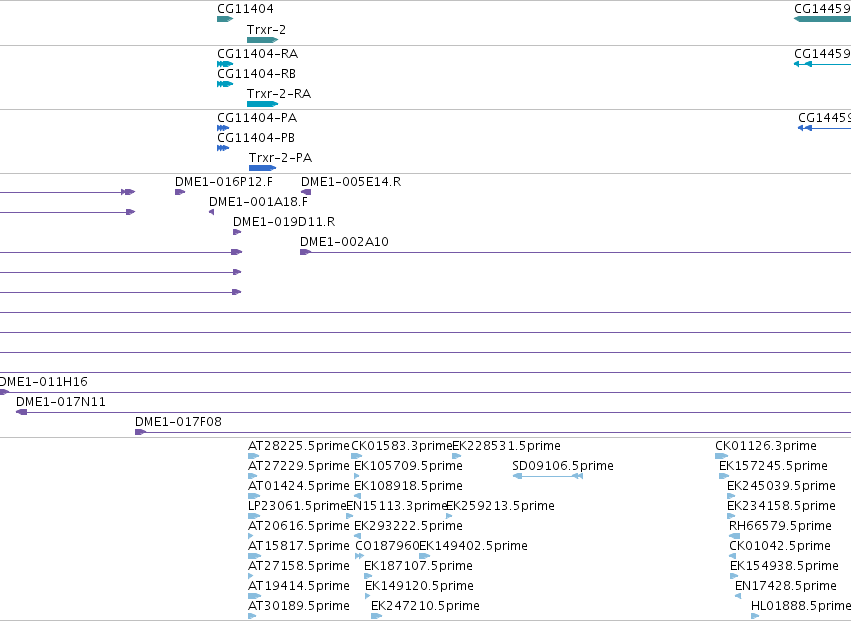851x621 pixels.
Task: Open clone DME1-016P12.F
Action: click(x=224, y=182)
